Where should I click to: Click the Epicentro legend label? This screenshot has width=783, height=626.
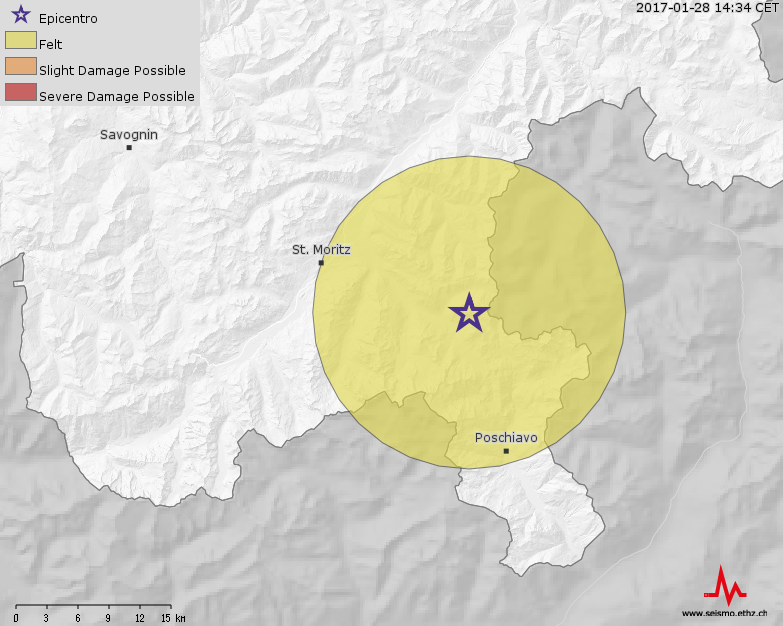pyautogui.click(x=69, y=18)
